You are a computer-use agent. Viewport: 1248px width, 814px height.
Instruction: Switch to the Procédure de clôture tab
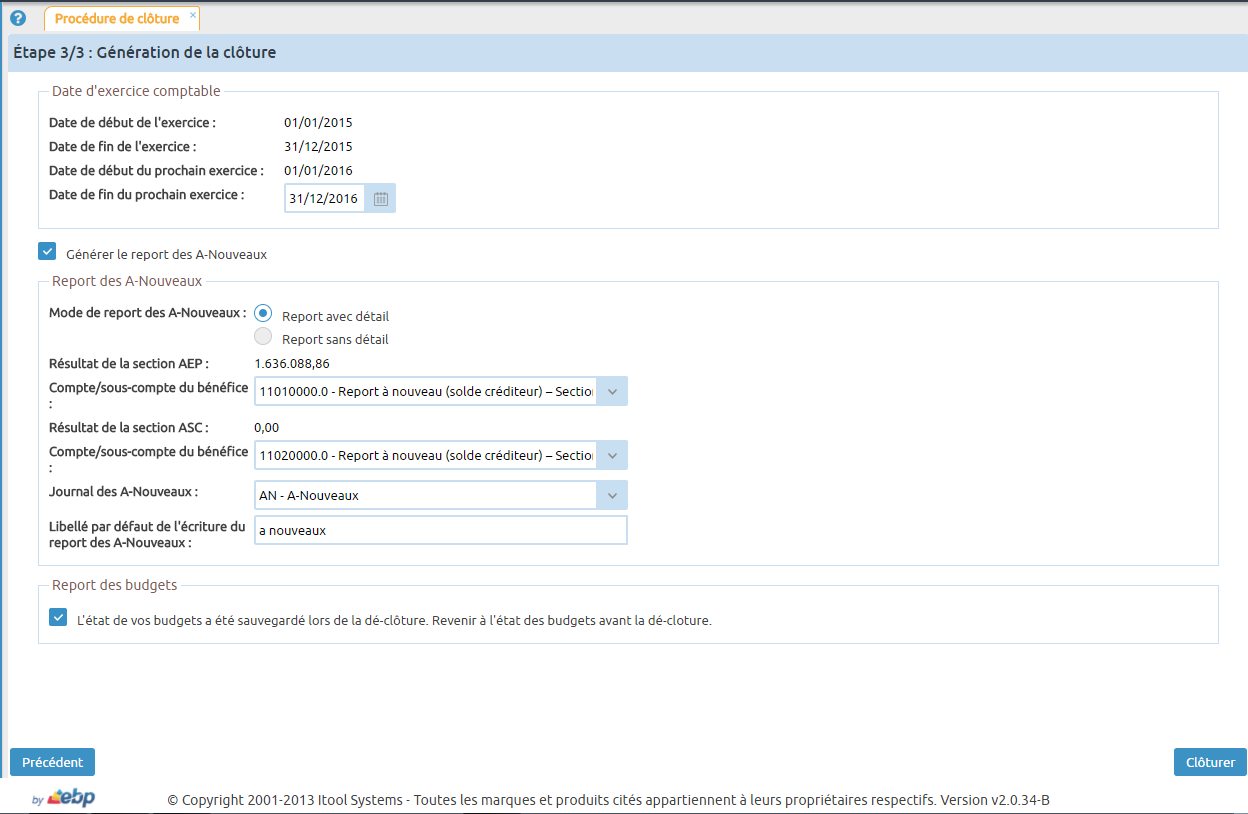coord(117,19)
